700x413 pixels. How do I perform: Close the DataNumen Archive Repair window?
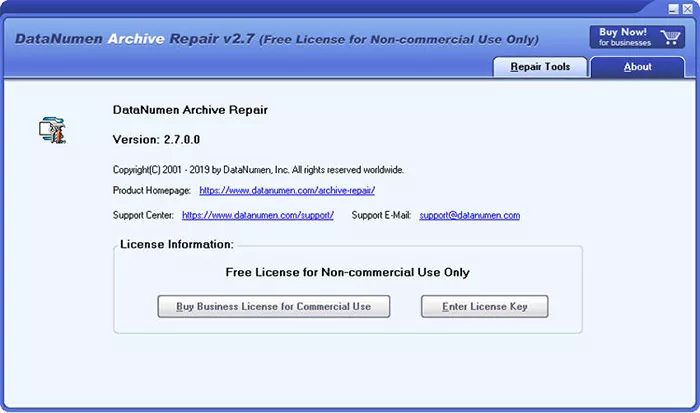click(x=688, y=9)
